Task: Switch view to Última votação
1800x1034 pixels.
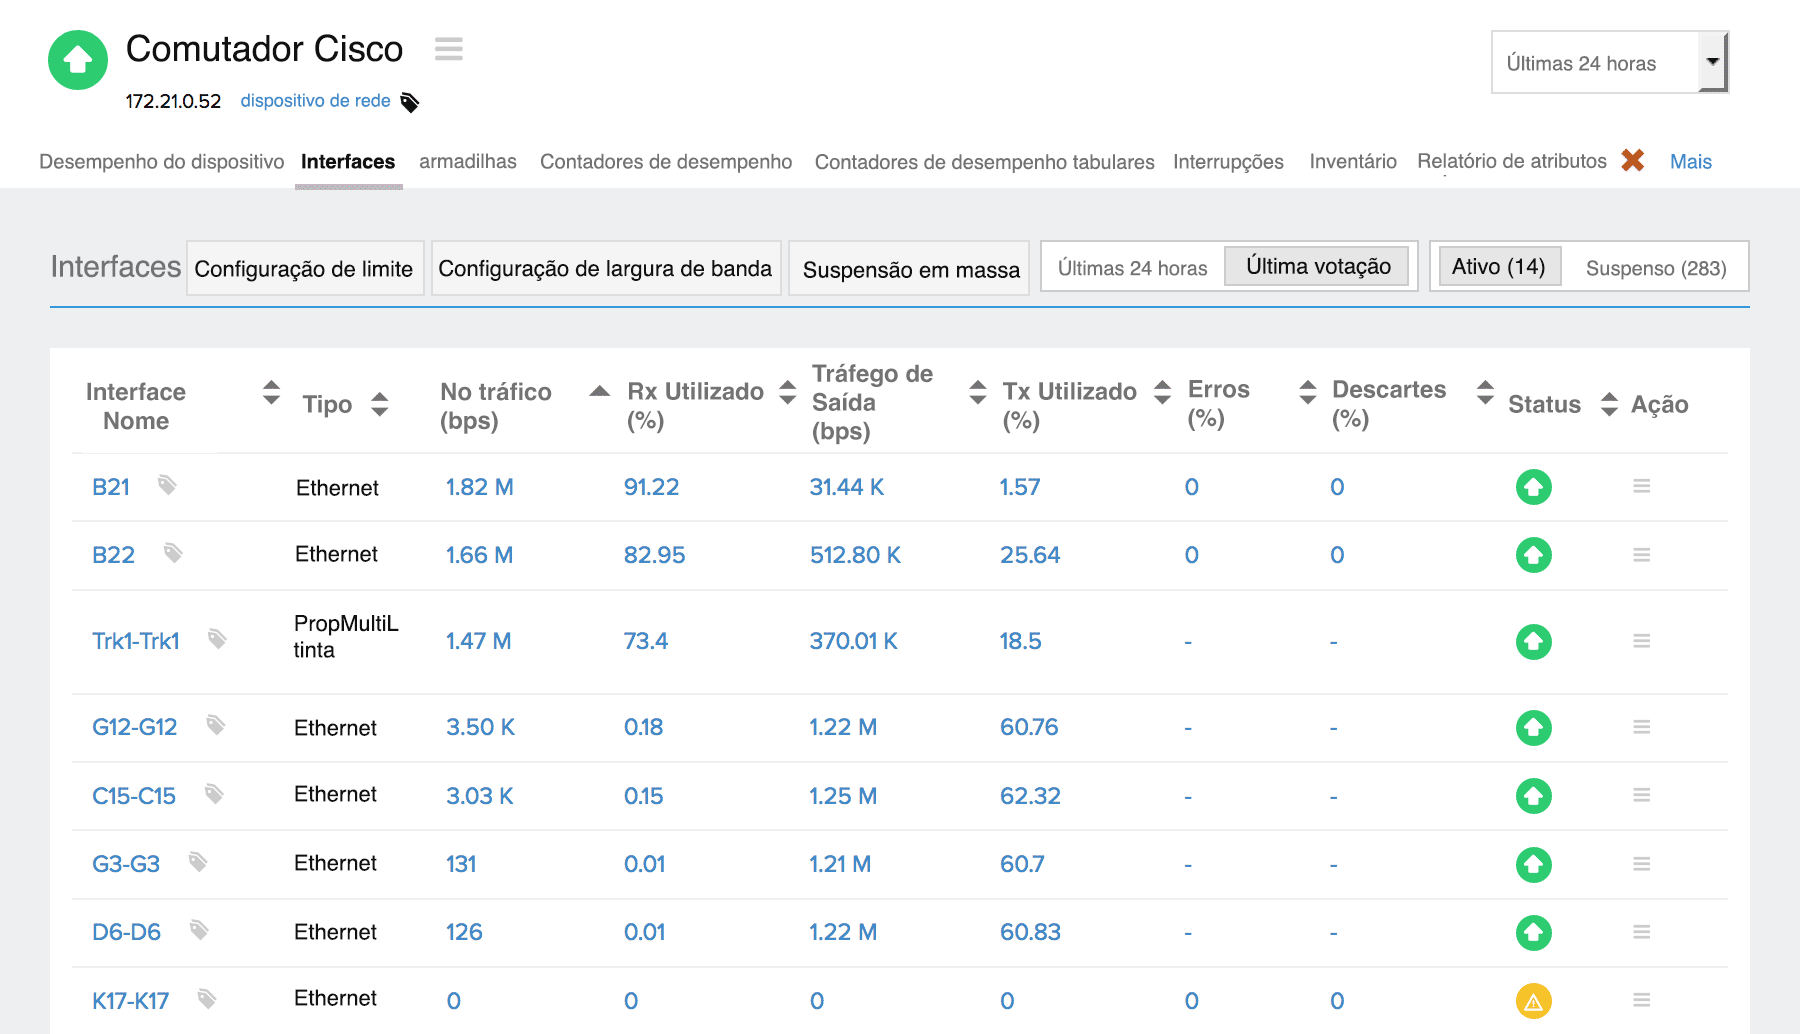Action: [1317, 267]
